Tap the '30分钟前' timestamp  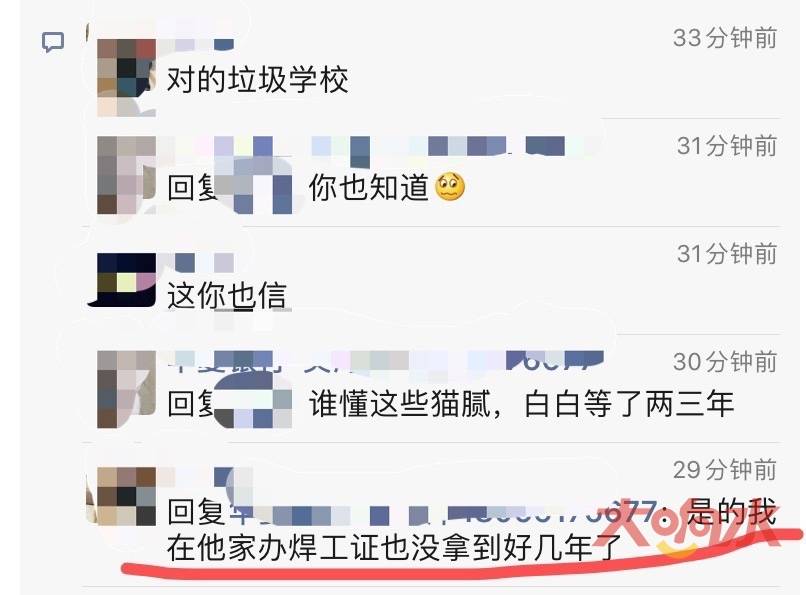pyautogui.click(x=725, y=362)
